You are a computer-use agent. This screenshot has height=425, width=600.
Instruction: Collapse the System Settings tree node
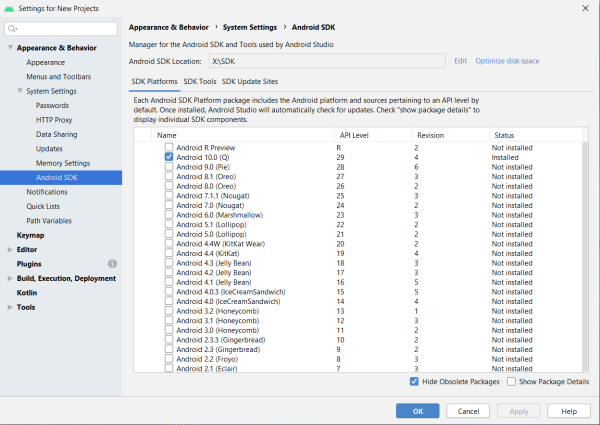(20, 91)
